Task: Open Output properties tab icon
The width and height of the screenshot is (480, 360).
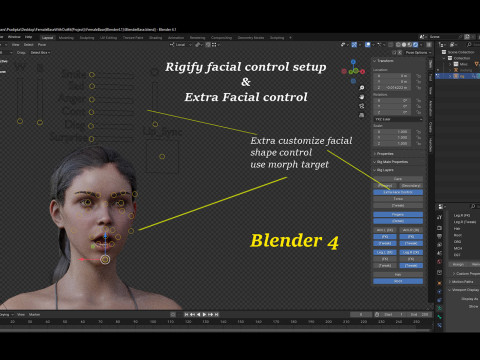Action: (x=439, y=236)
